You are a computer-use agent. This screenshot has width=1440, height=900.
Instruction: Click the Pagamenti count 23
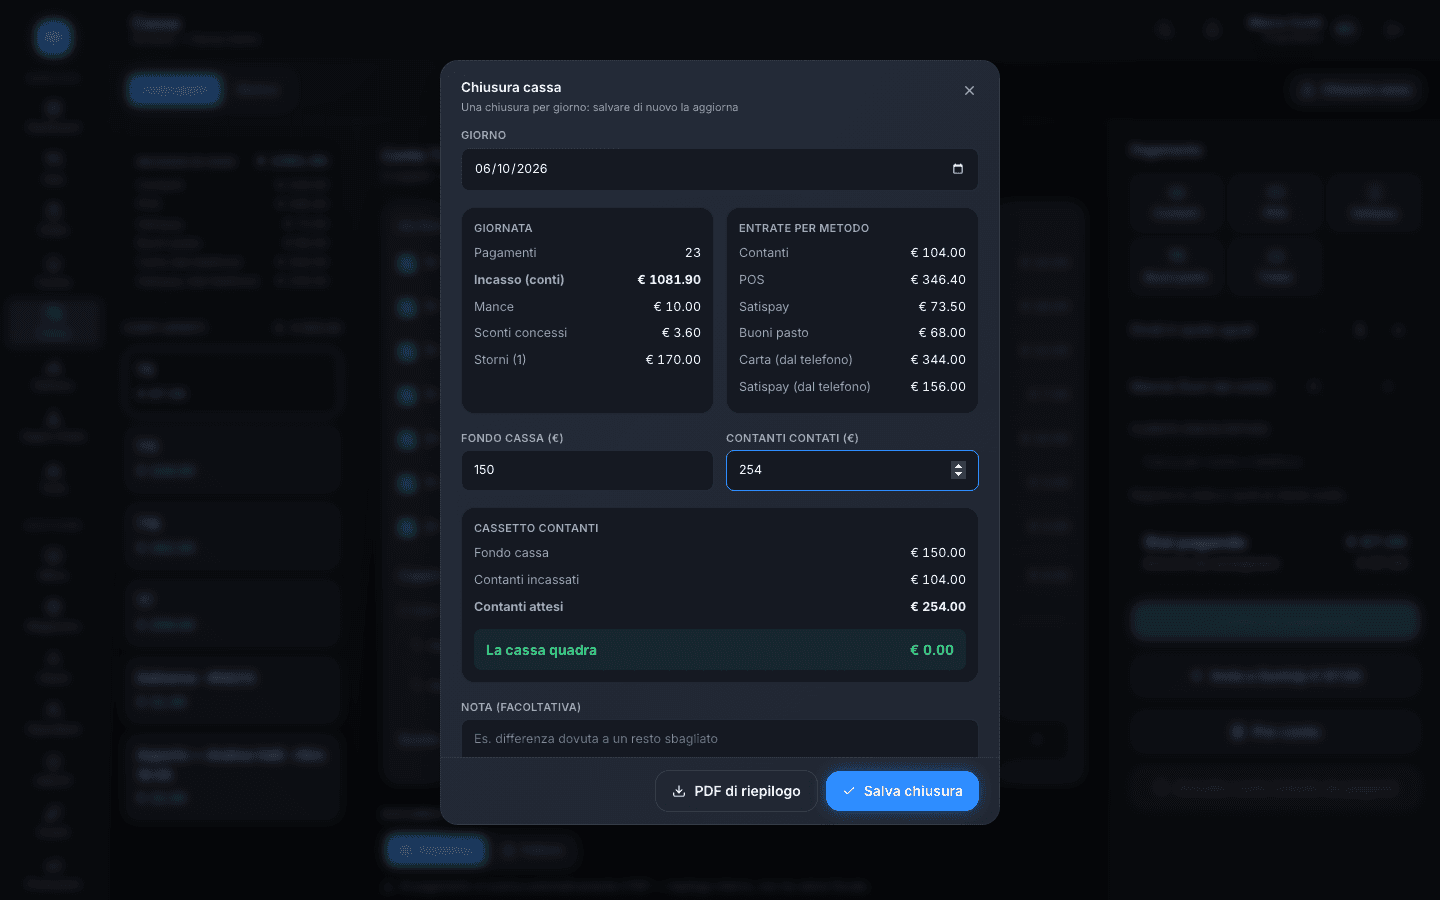[x=693, y=253]
